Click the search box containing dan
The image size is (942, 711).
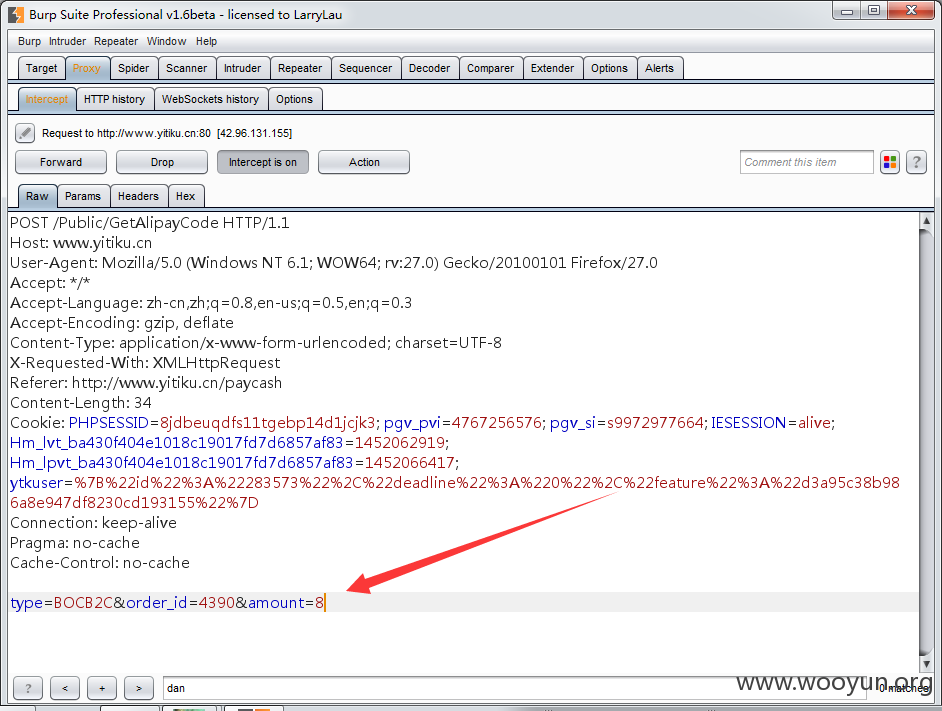[x=514, y=688]
